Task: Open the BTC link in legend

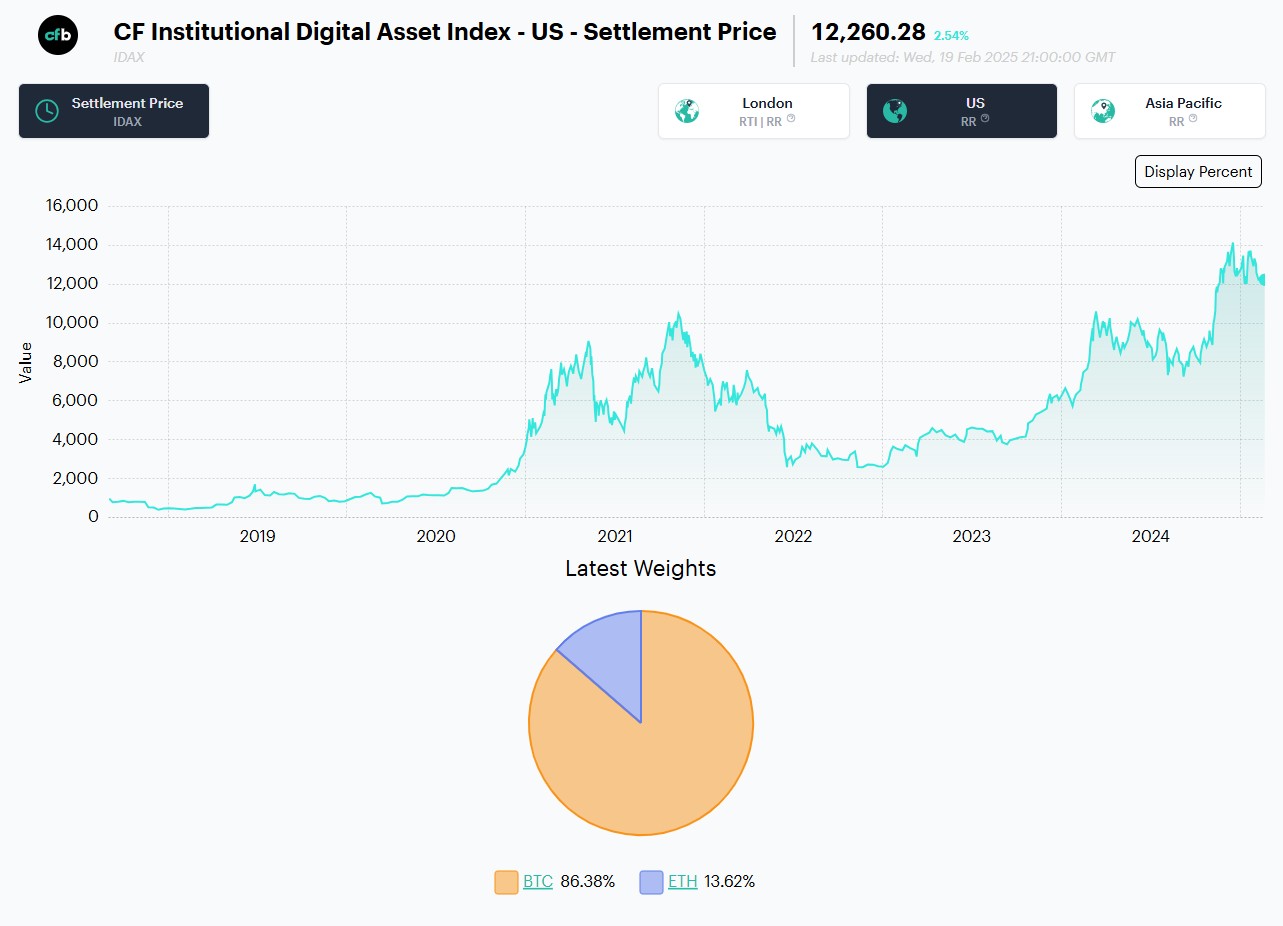Action: click(x=538, y=882)
